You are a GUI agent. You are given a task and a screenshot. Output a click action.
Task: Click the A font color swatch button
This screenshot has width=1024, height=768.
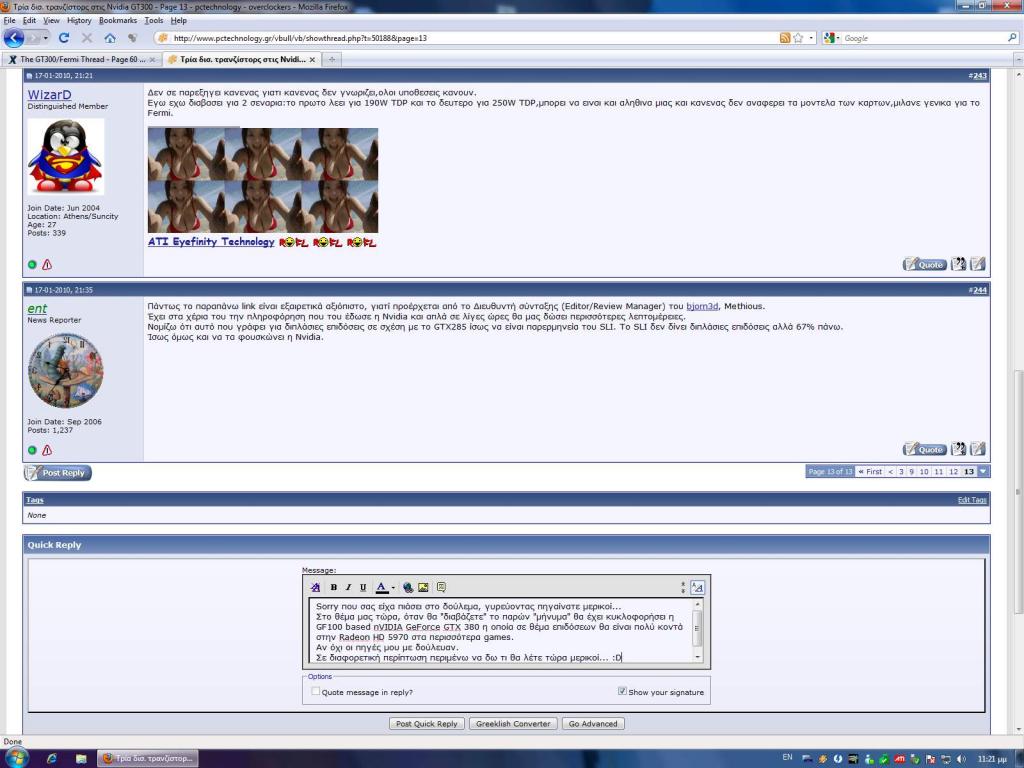click(x=382, y=587)
